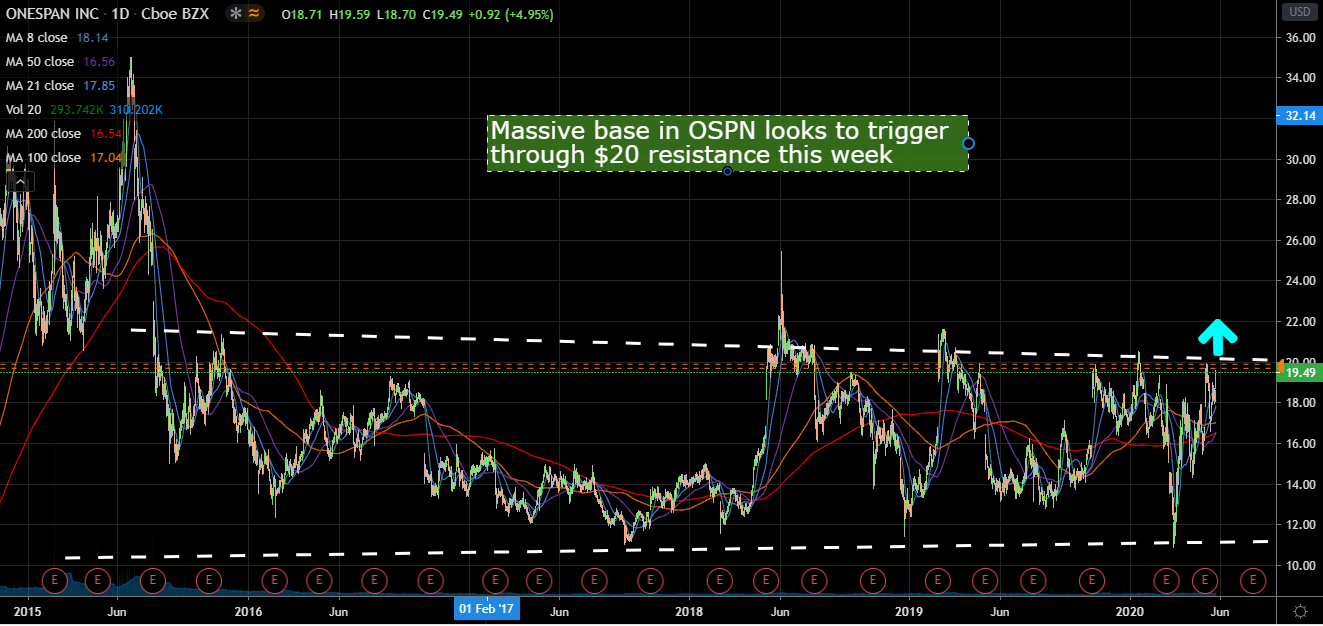Image resolution: width=1323 pixels, height=626 pixels.
Task: Click the change value +0.92 (+4.95%)
Action: click(510, 14)
